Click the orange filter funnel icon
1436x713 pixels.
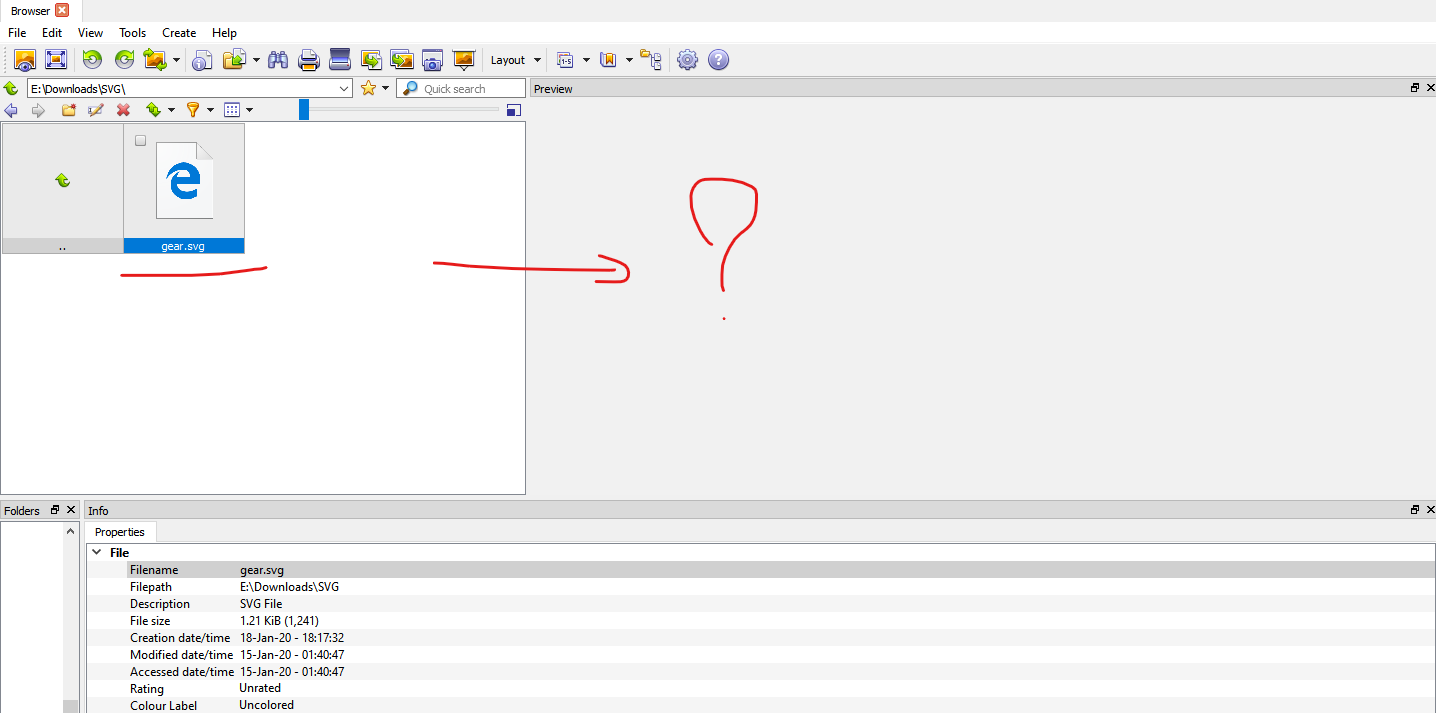(x=193, y=110)
